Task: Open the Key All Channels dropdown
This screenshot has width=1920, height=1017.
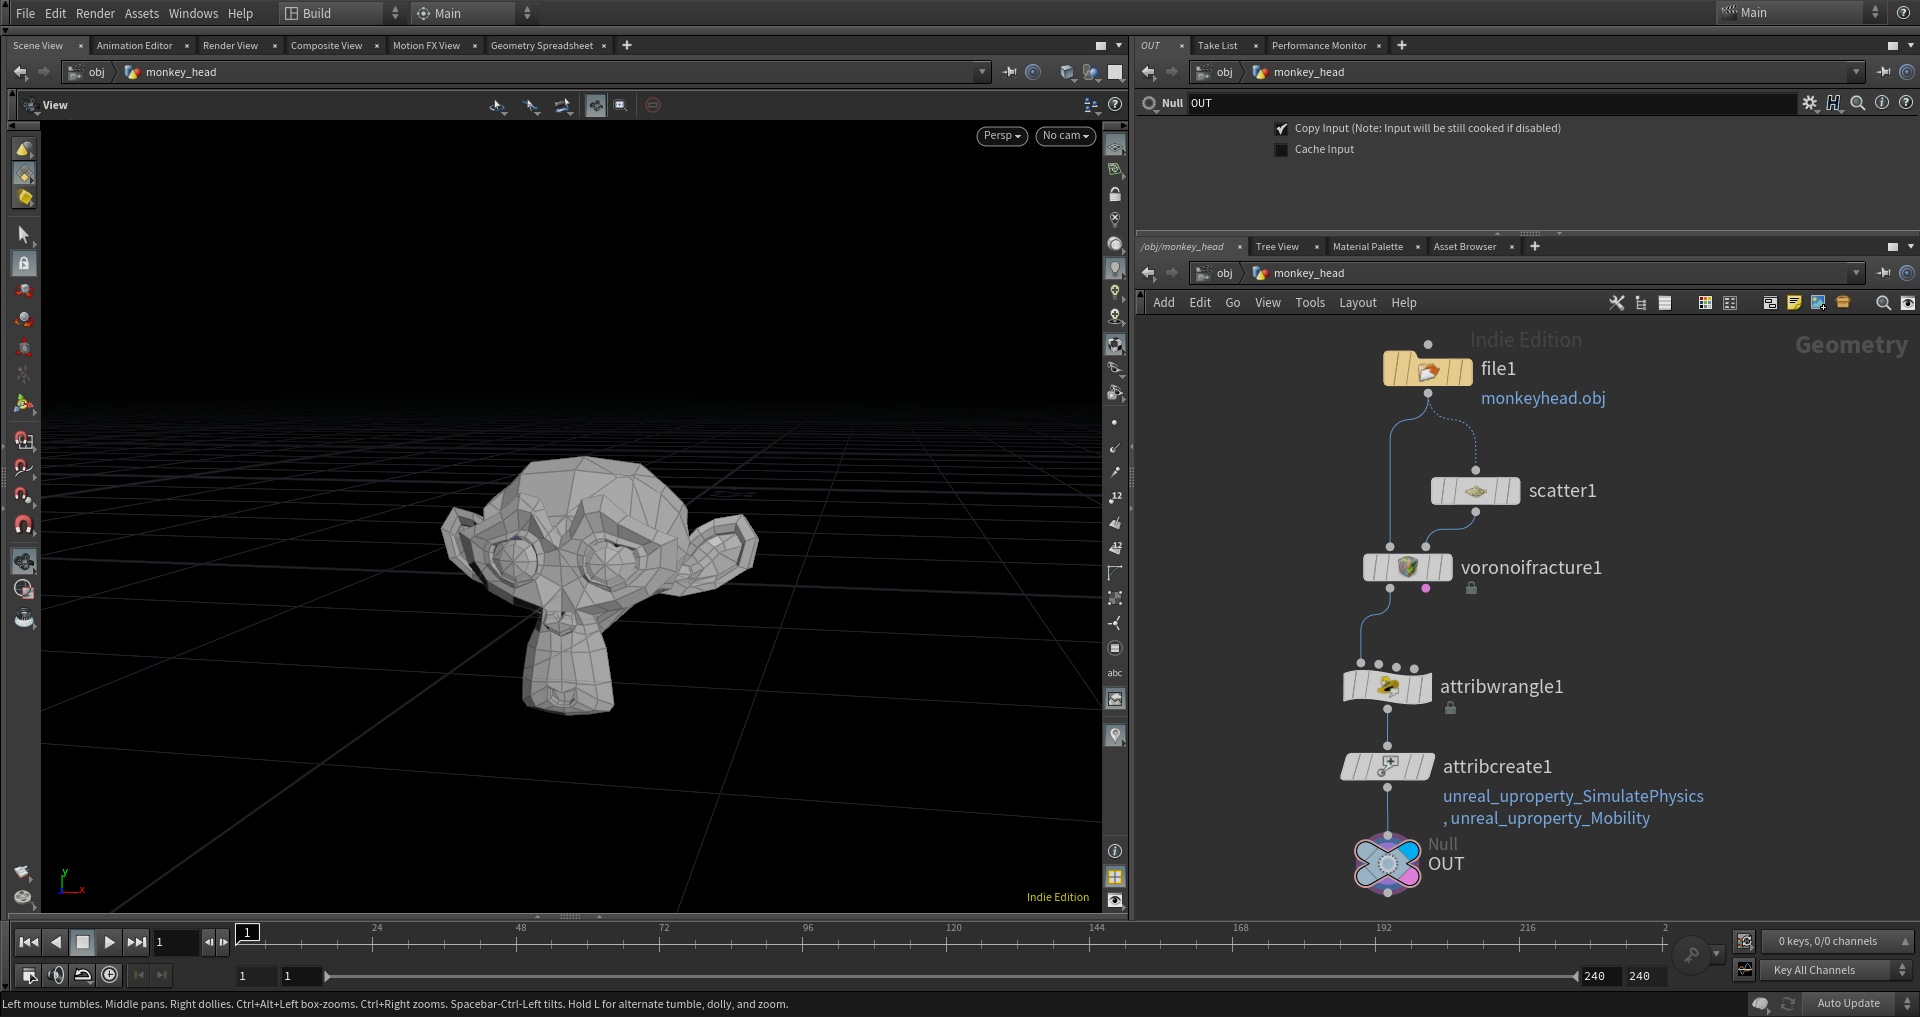Action: pyautogui.click(x=1836, y=970)
